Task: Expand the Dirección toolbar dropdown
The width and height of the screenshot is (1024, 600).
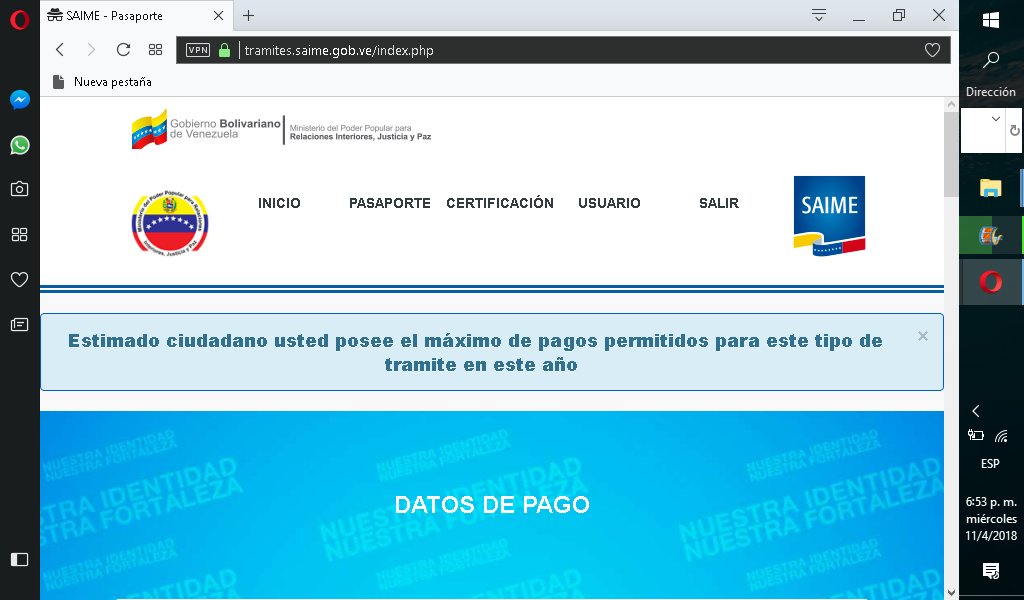Action: point(995,119)
